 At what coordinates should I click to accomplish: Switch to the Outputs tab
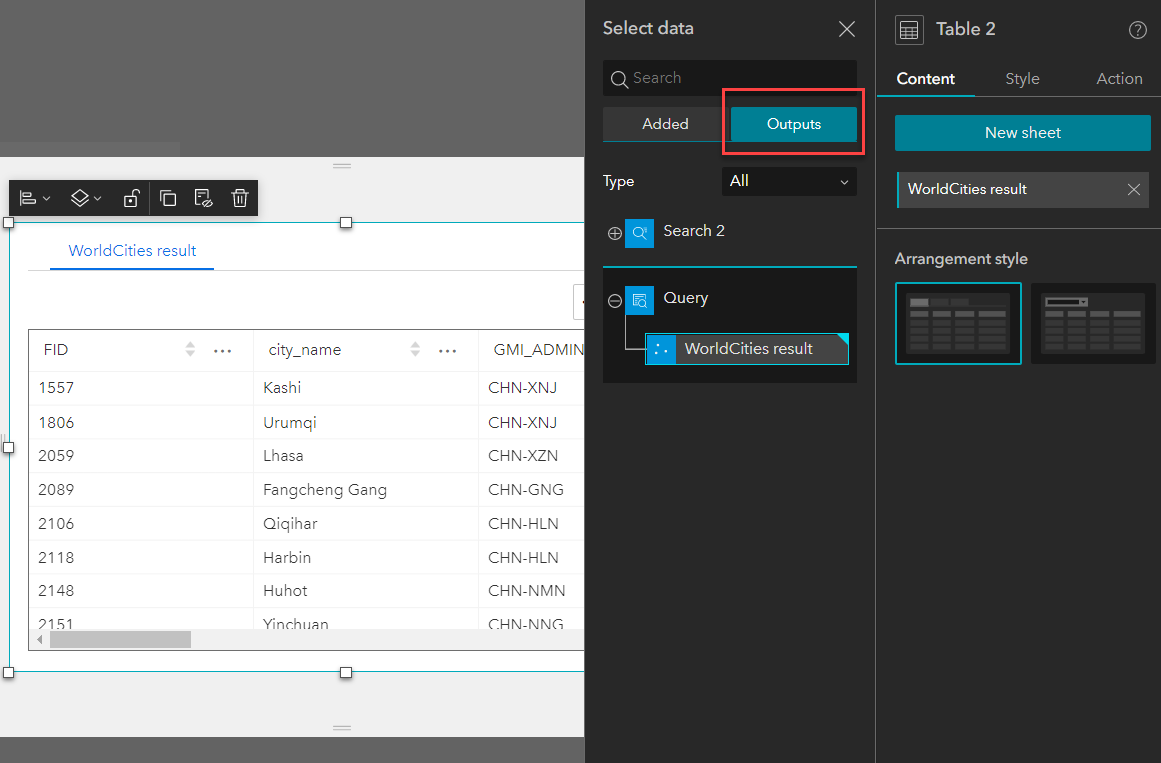click(x=794, y=124)
